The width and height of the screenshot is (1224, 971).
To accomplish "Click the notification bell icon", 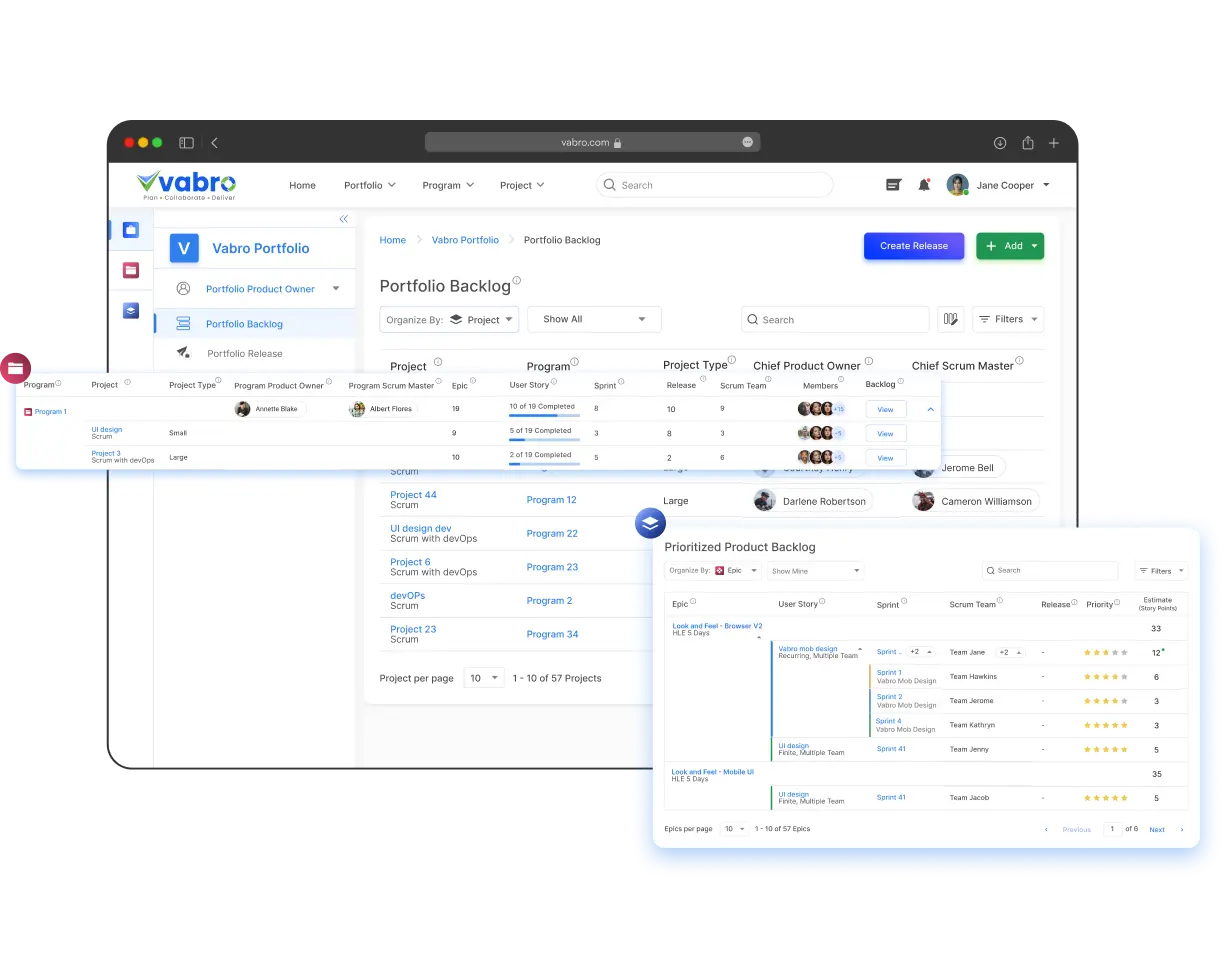I will click(924, 185).
